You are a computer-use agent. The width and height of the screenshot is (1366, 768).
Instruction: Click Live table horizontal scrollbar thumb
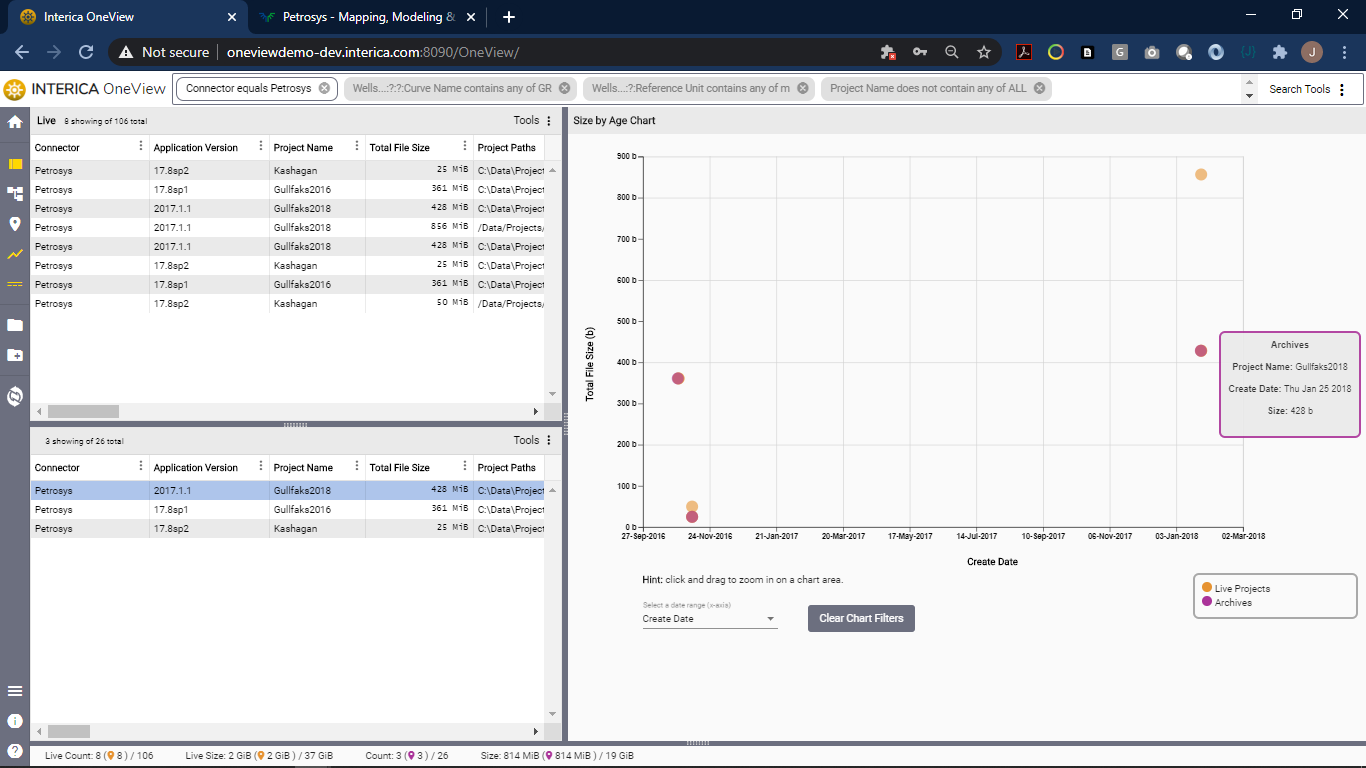coord(83,411)
